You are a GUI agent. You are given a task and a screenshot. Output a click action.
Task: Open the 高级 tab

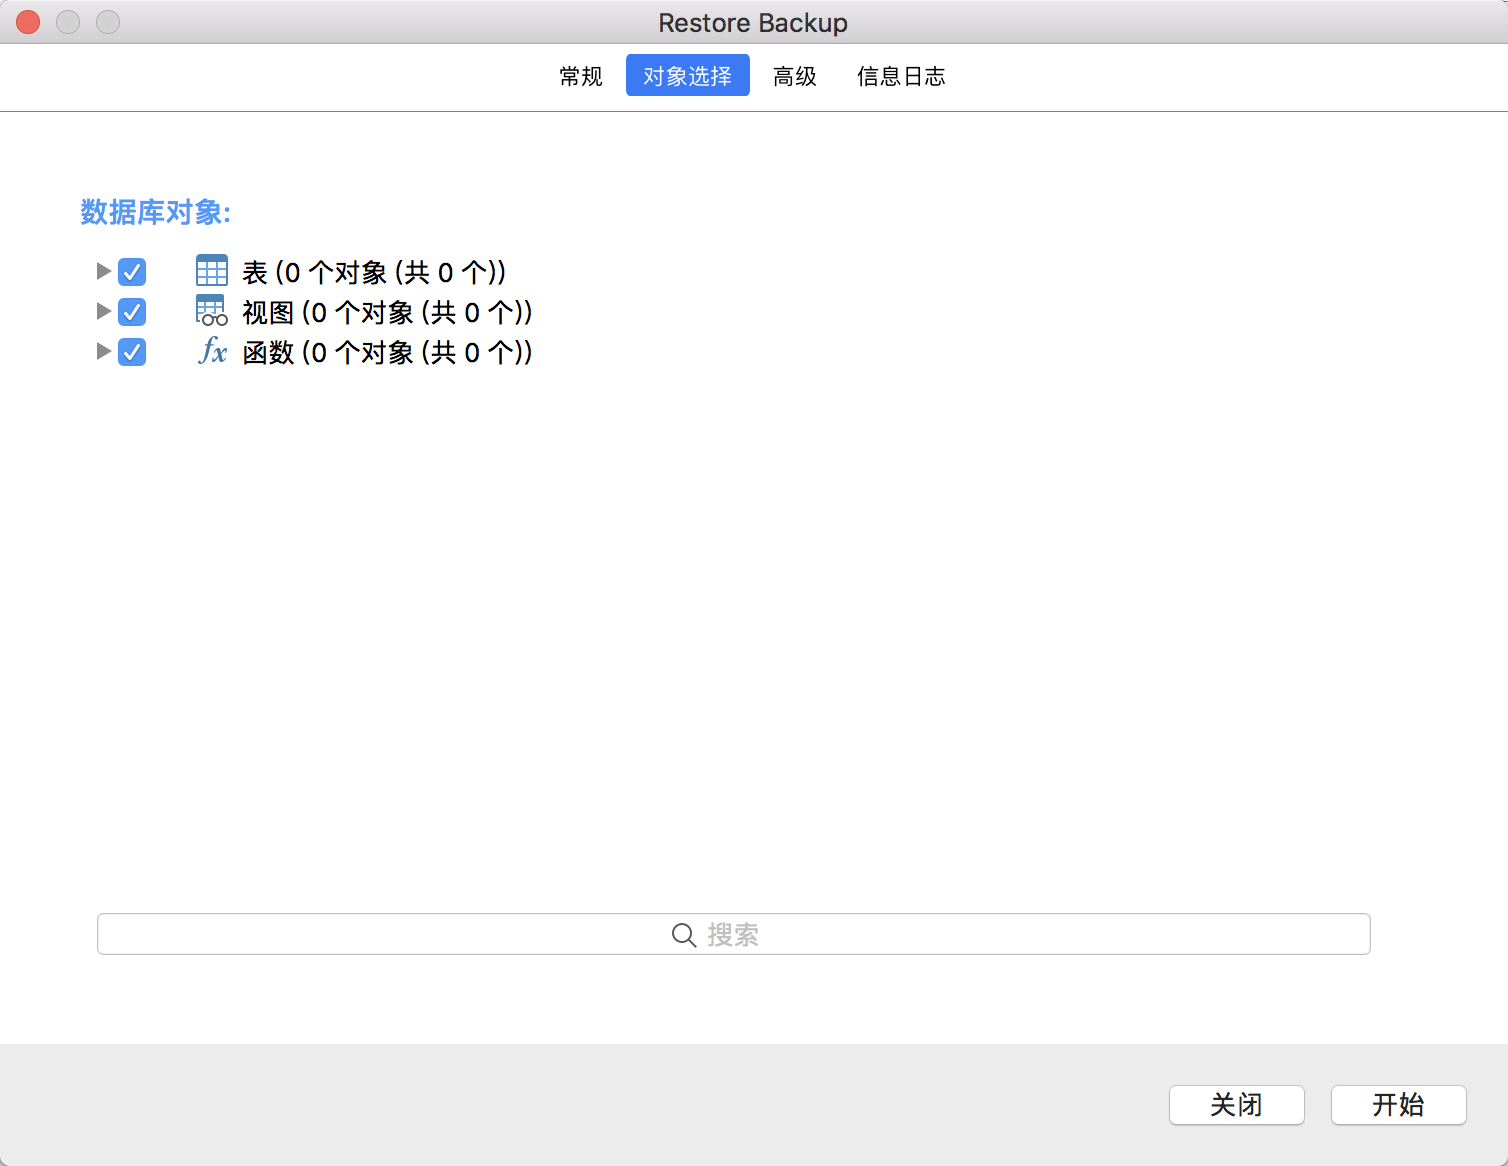[x=795, y=76]
